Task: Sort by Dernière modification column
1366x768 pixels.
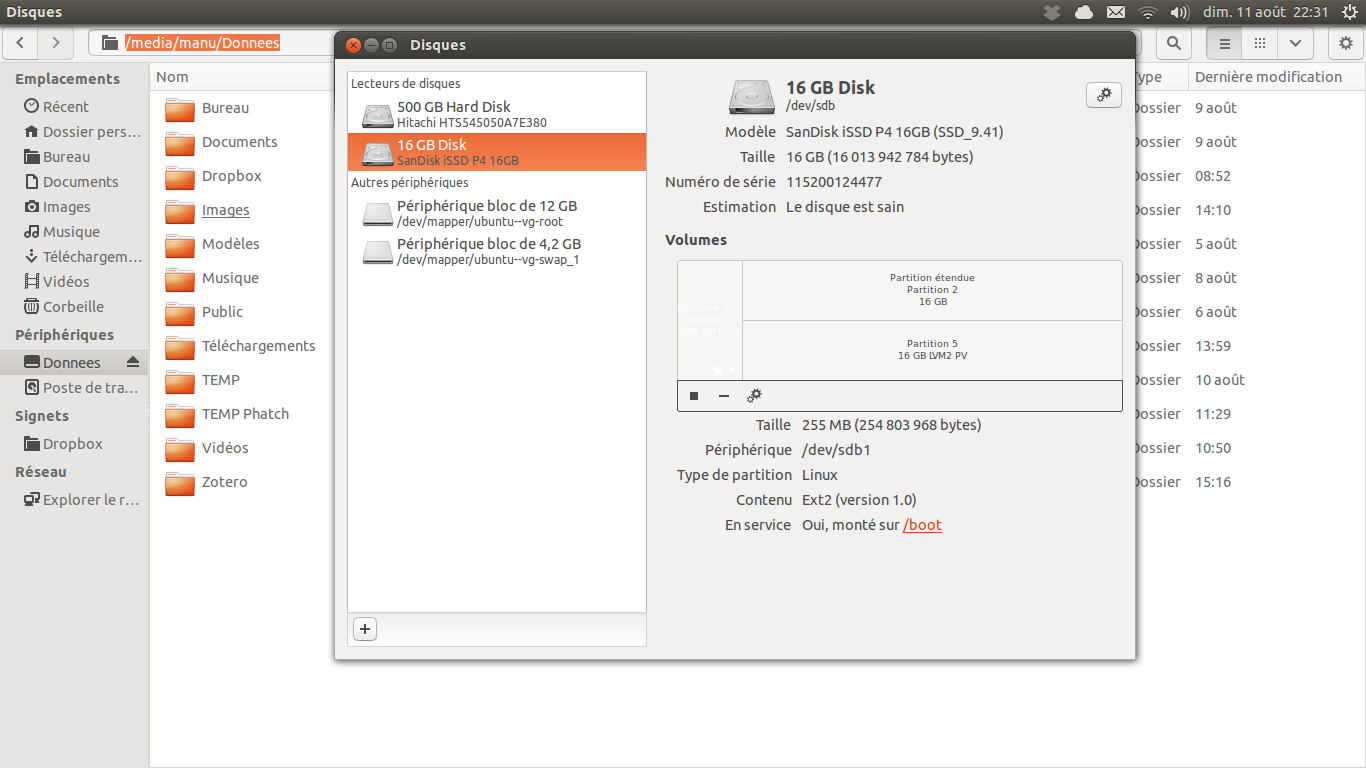Action: coord(1268,77)
